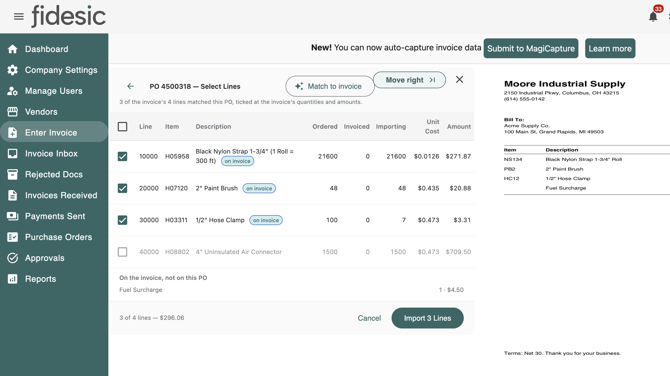This screenshot has width=670, height=376.
Task: Click the Invoice Inbox icon
Action: click(x=12, y=153)
